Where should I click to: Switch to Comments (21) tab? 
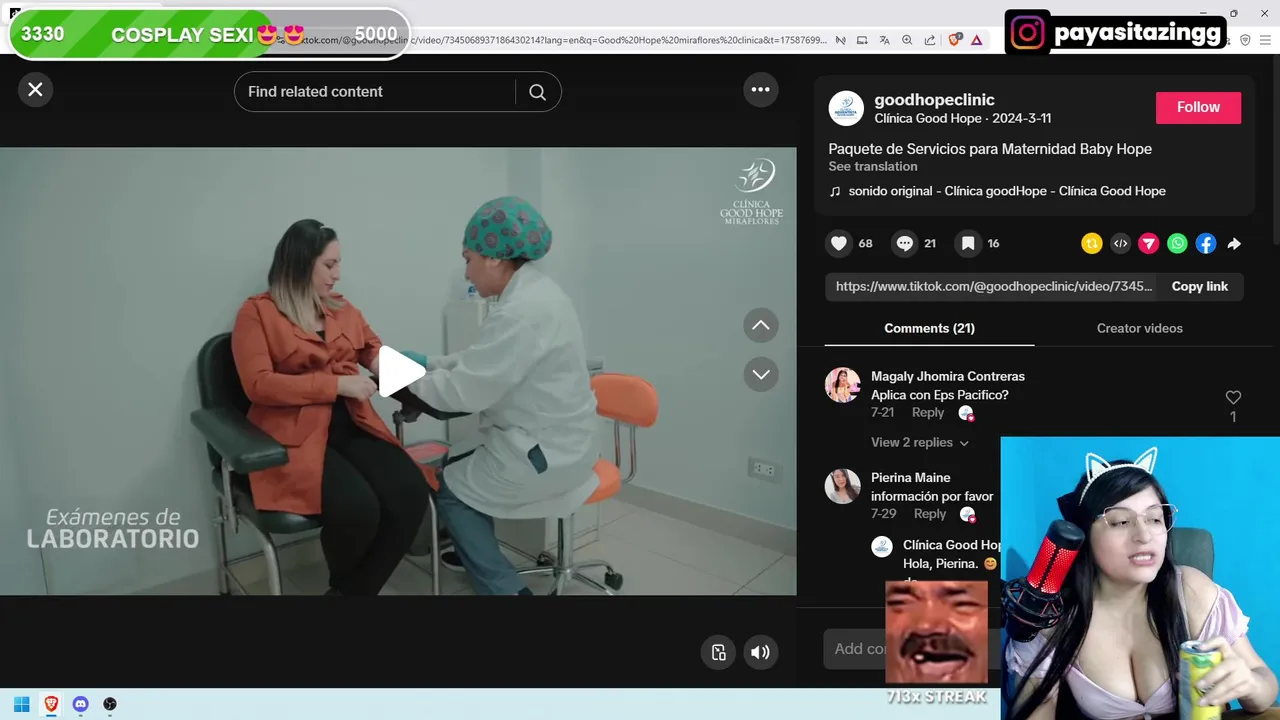coord(929,328)
